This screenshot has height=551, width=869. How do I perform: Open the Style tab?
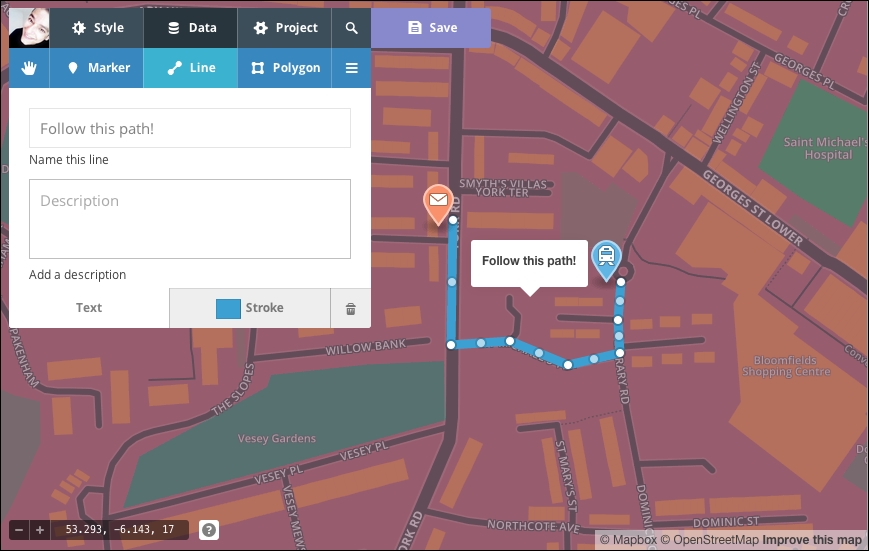pyautogui.click(x=97, y=28)
